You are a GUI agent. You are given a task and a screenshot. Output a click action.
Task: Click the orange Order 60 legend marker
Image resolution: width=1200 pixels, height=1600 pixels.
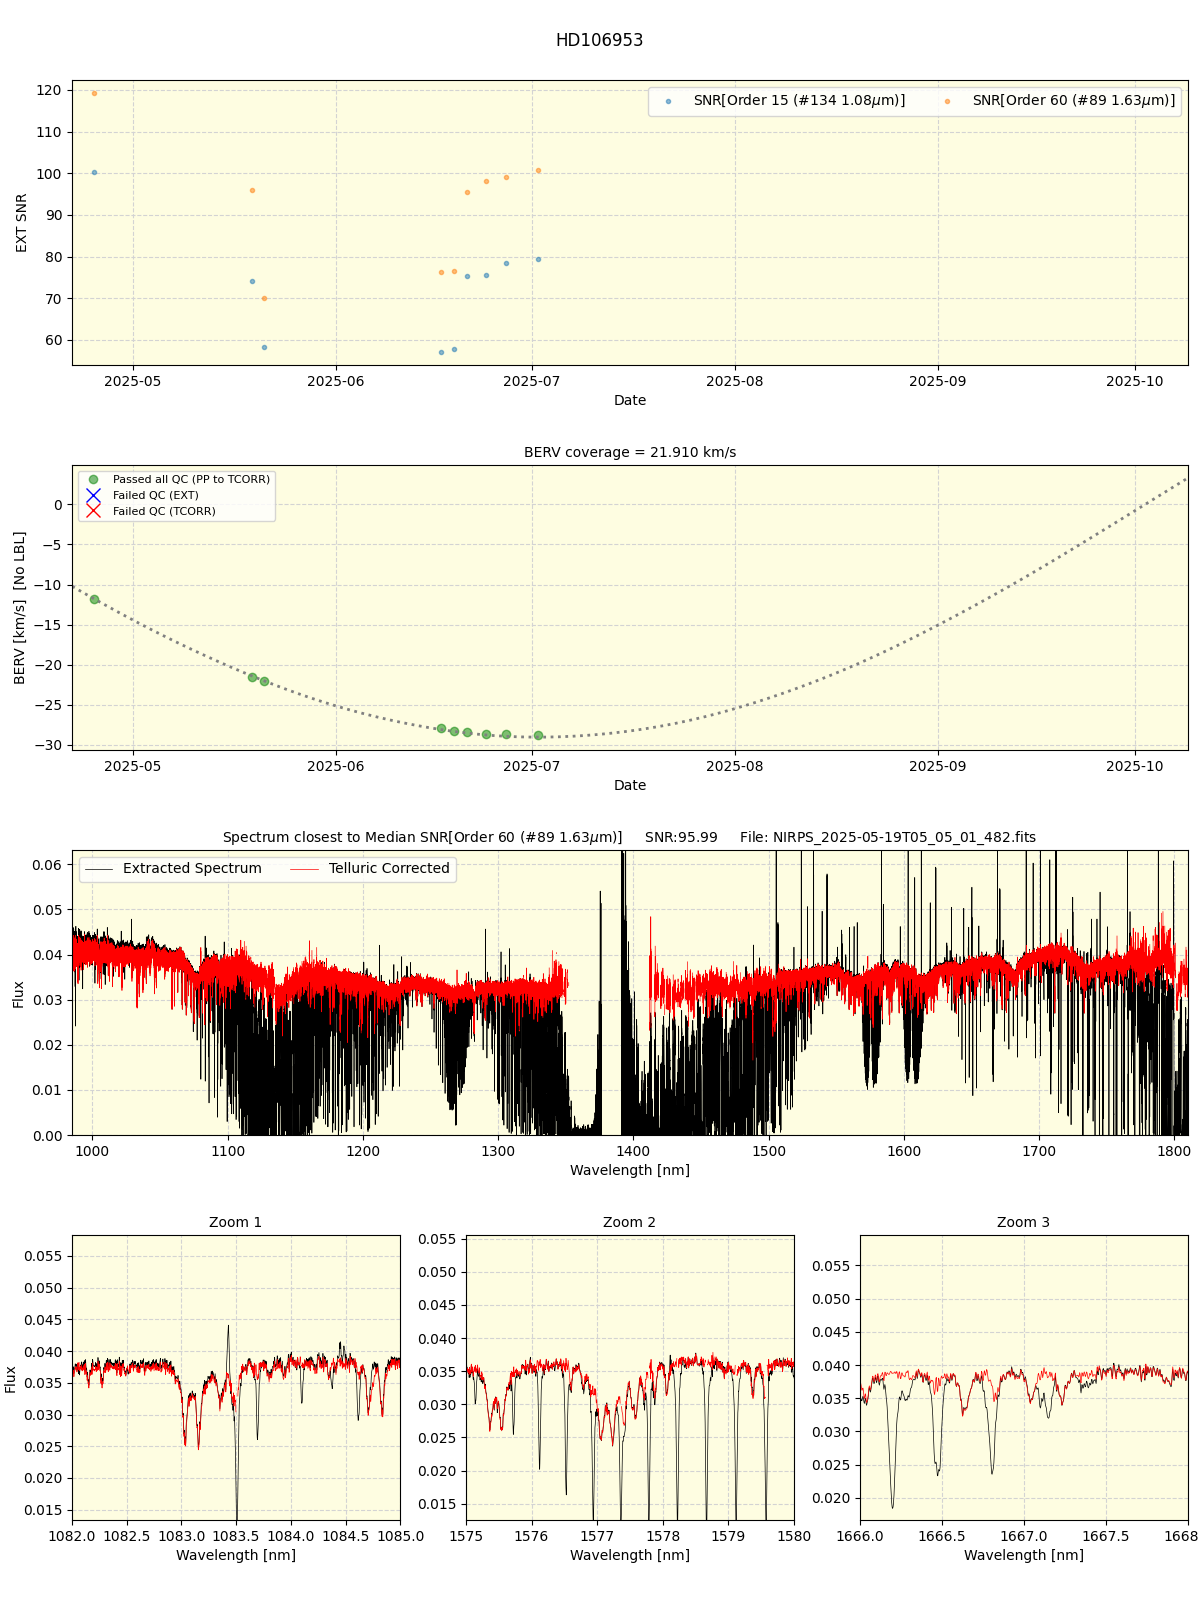pos(947,101)
